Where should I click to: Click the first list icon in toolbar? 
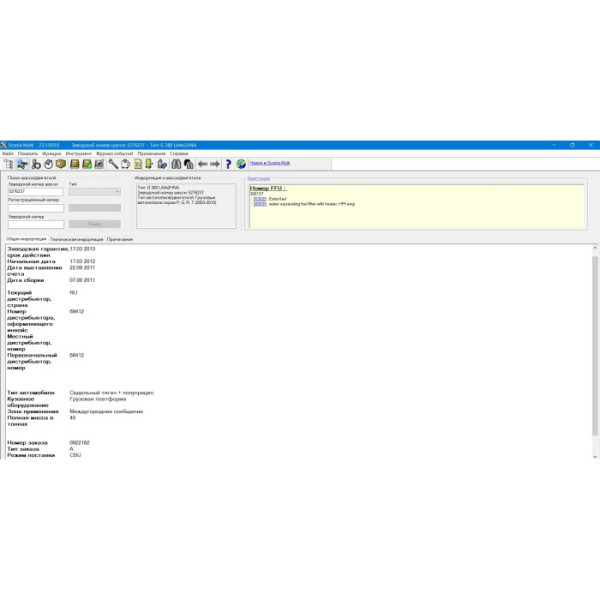point(9,164)
